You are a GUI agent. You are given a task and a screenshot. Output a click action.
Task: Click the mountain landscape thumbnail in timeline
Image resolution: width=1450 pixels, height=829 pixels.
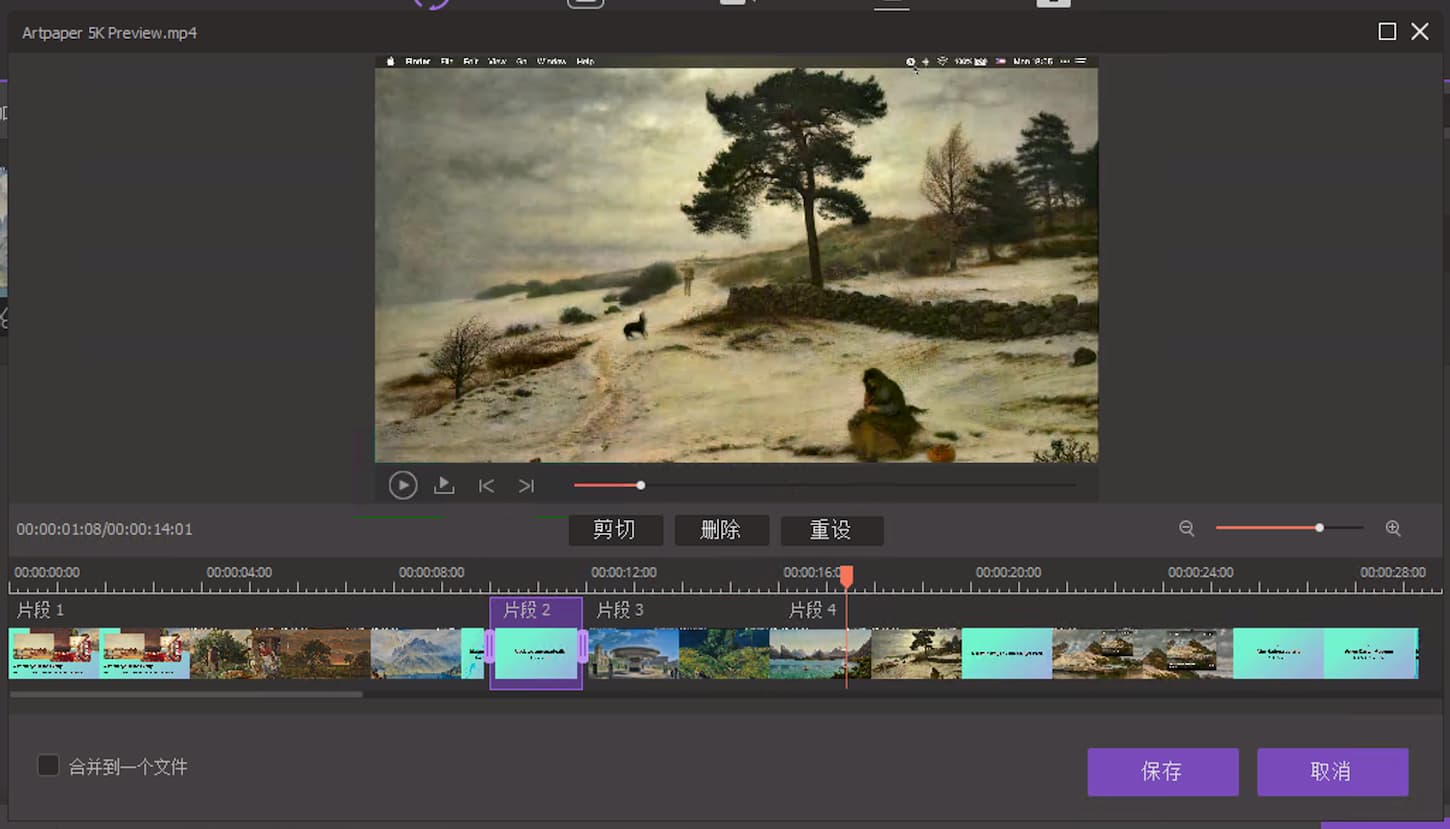[x=416, y=653]
